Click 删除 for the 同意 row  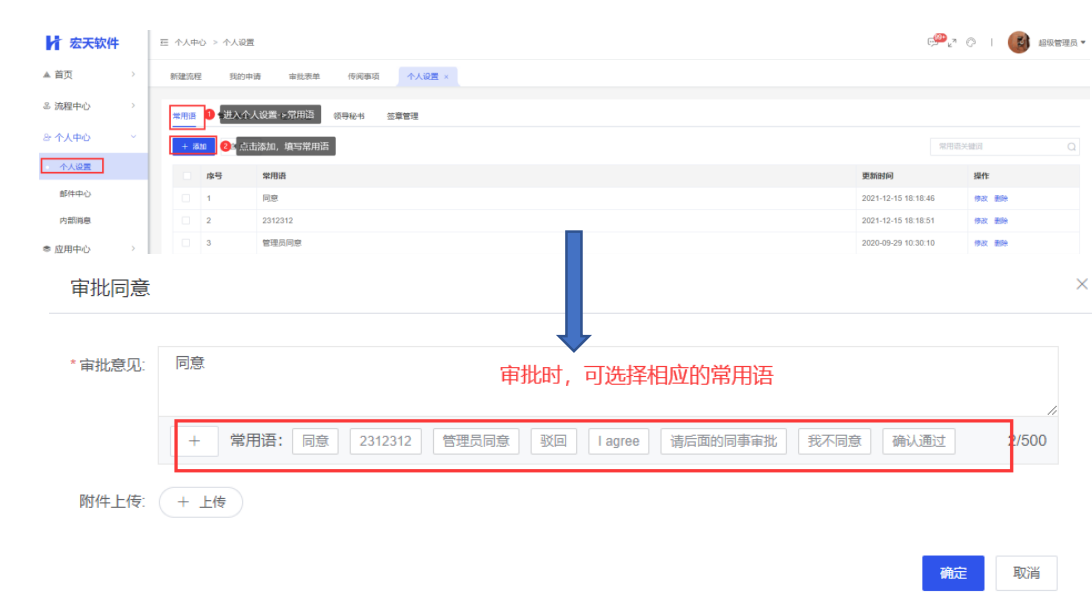[1001, 198]
